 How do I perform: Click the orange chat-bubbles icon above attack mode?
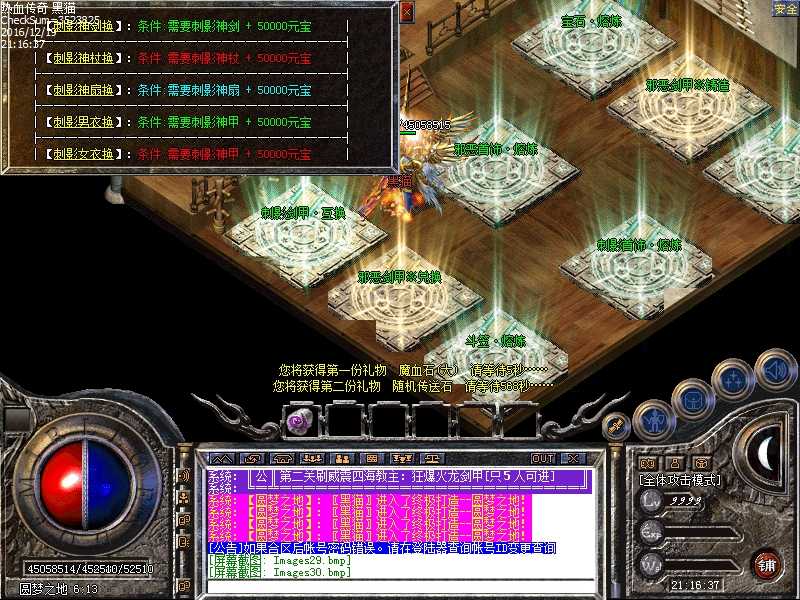[x=648, y=463]
